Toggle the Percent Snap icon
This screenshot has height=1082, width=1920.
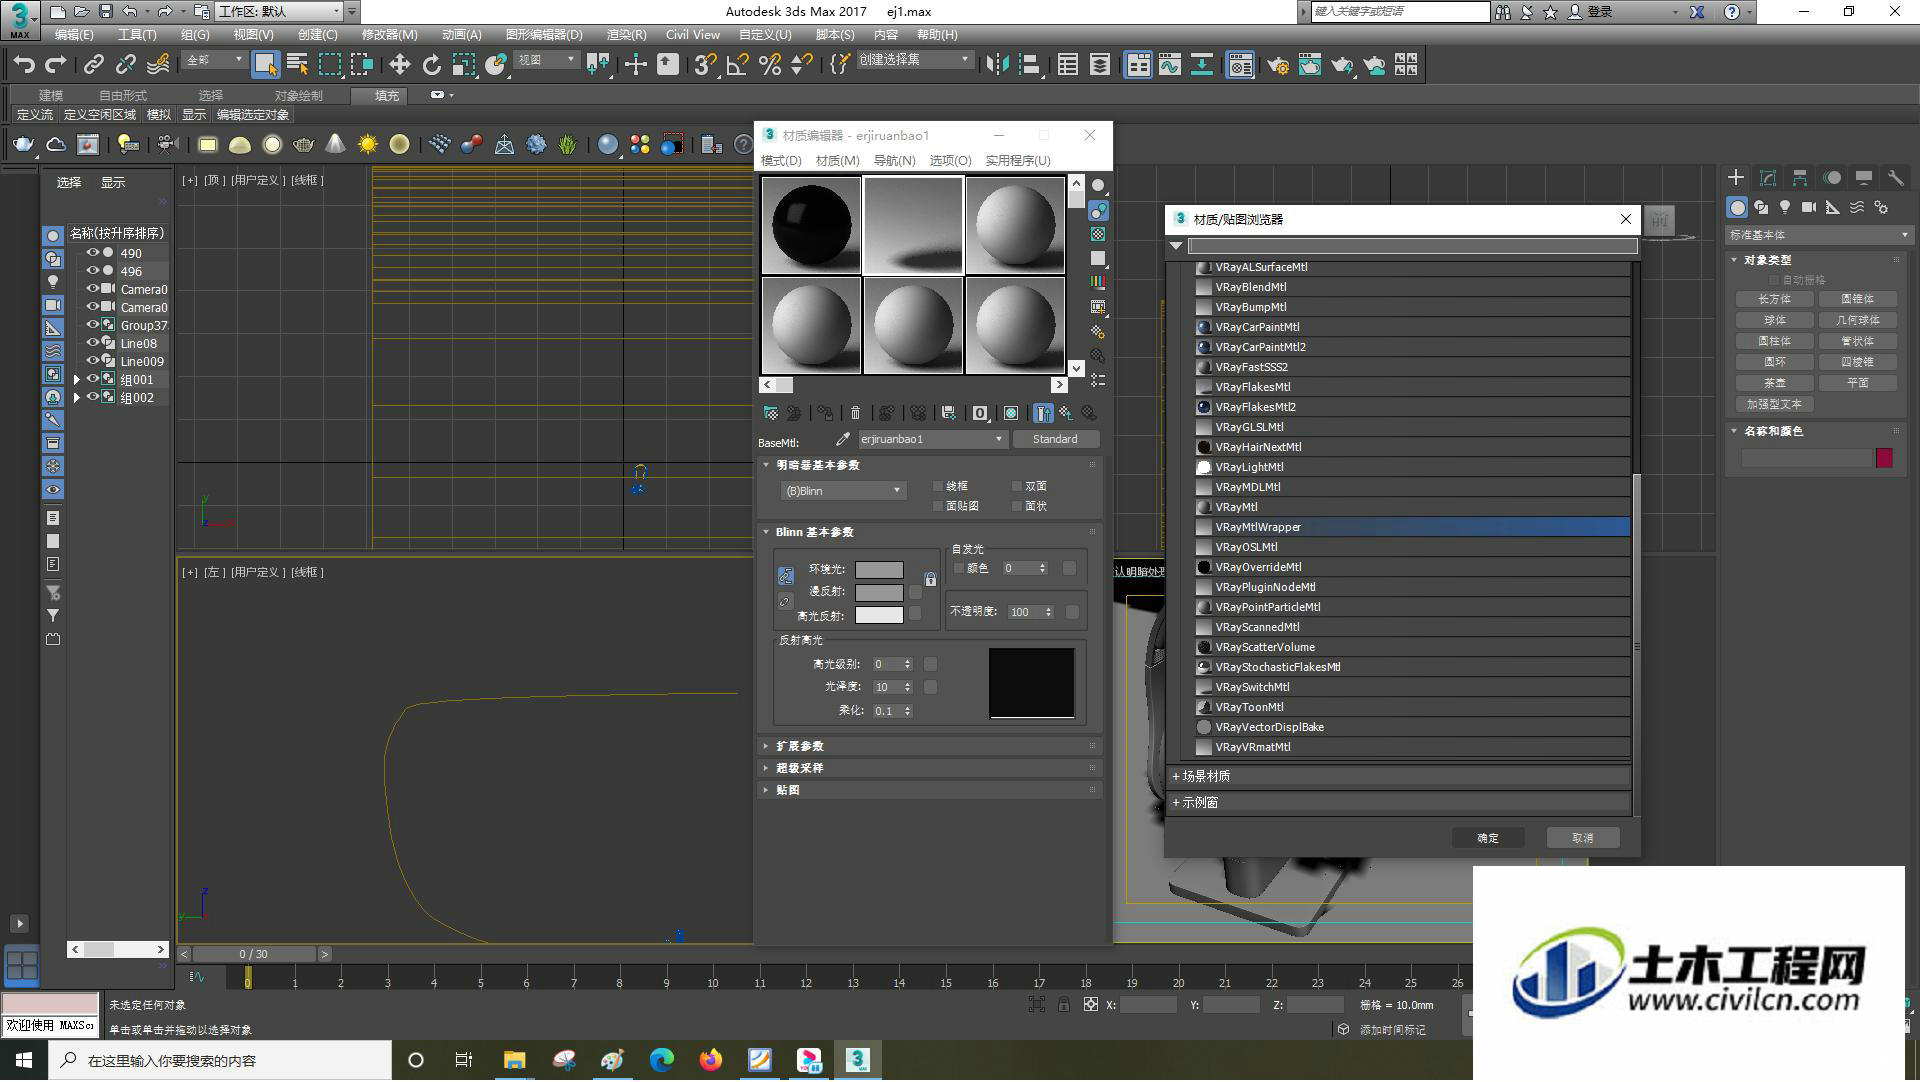[770, 65]
